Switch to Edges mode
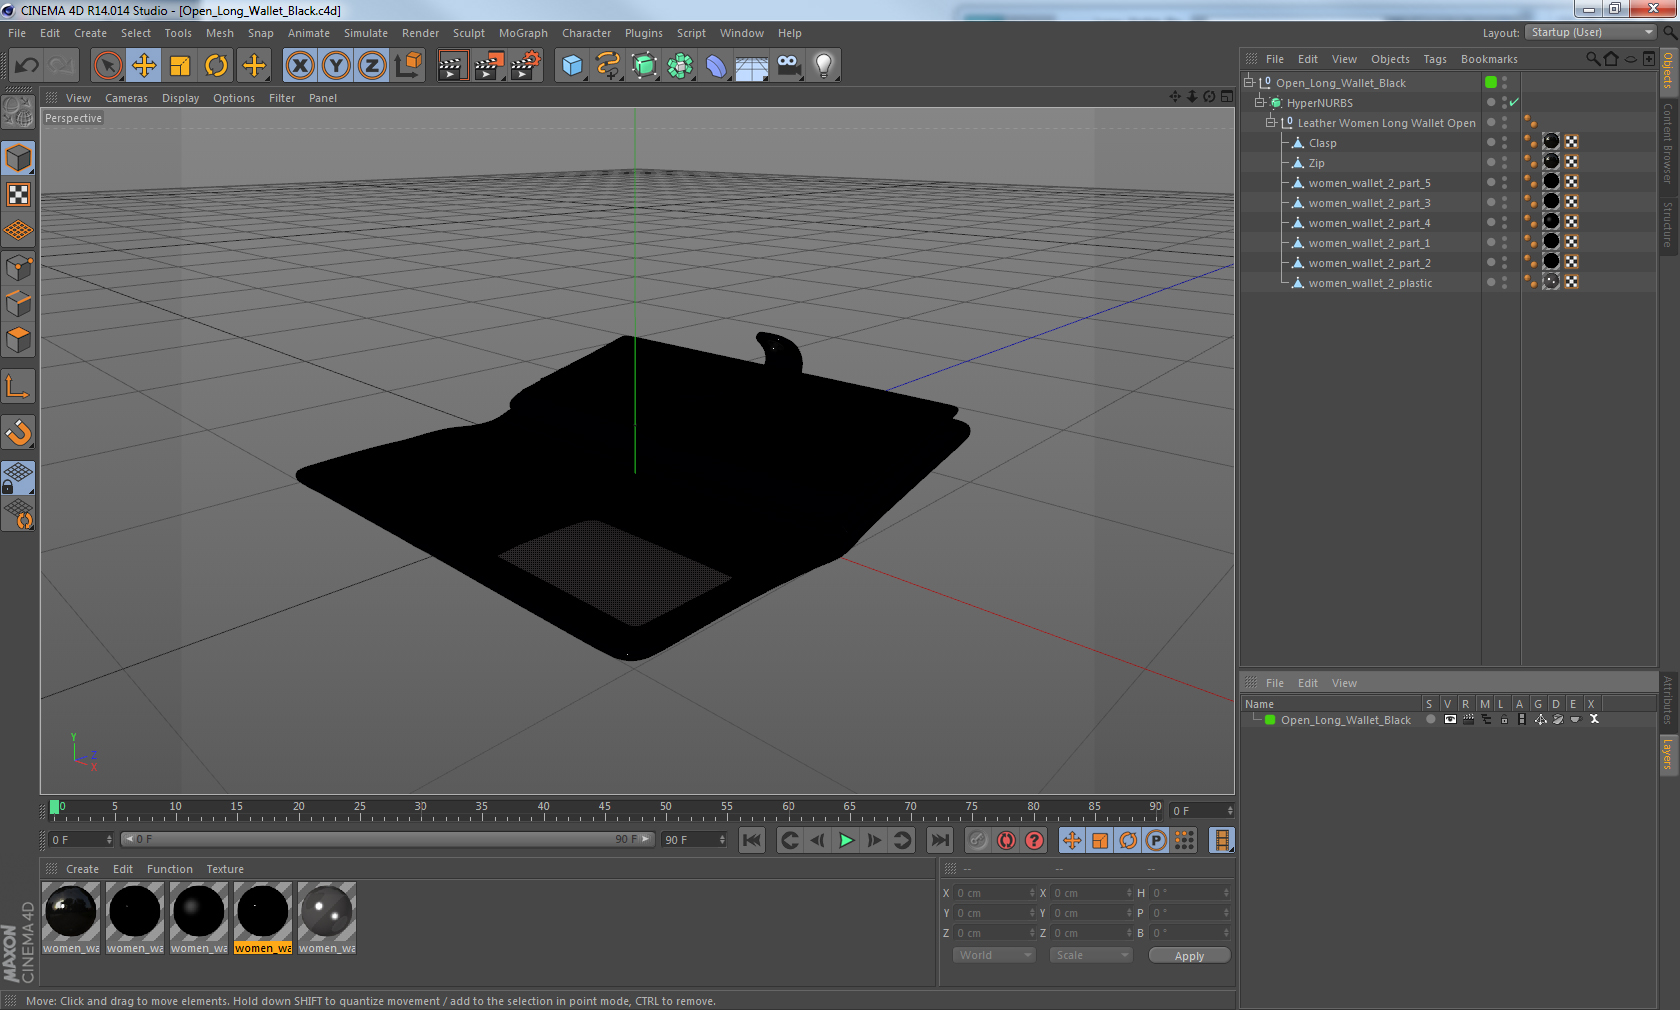Image resolution: width=1680 pixels, height=1010 pixels. (x=18, y=303)
